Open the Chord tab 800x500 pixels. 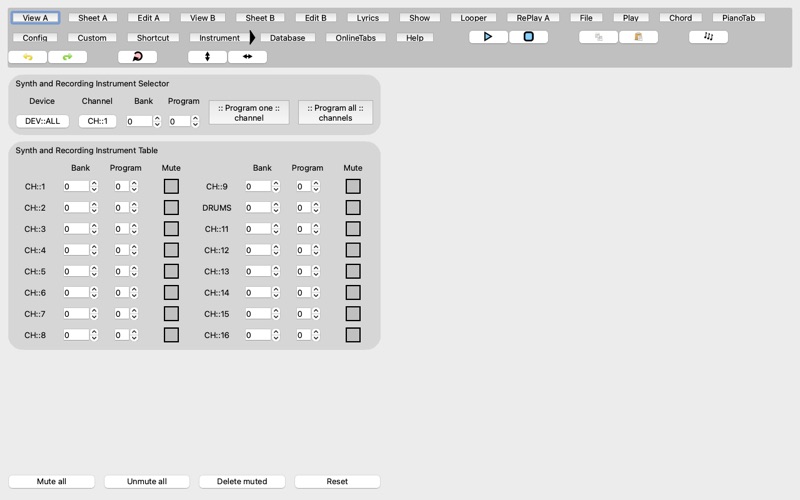[681, 18]
